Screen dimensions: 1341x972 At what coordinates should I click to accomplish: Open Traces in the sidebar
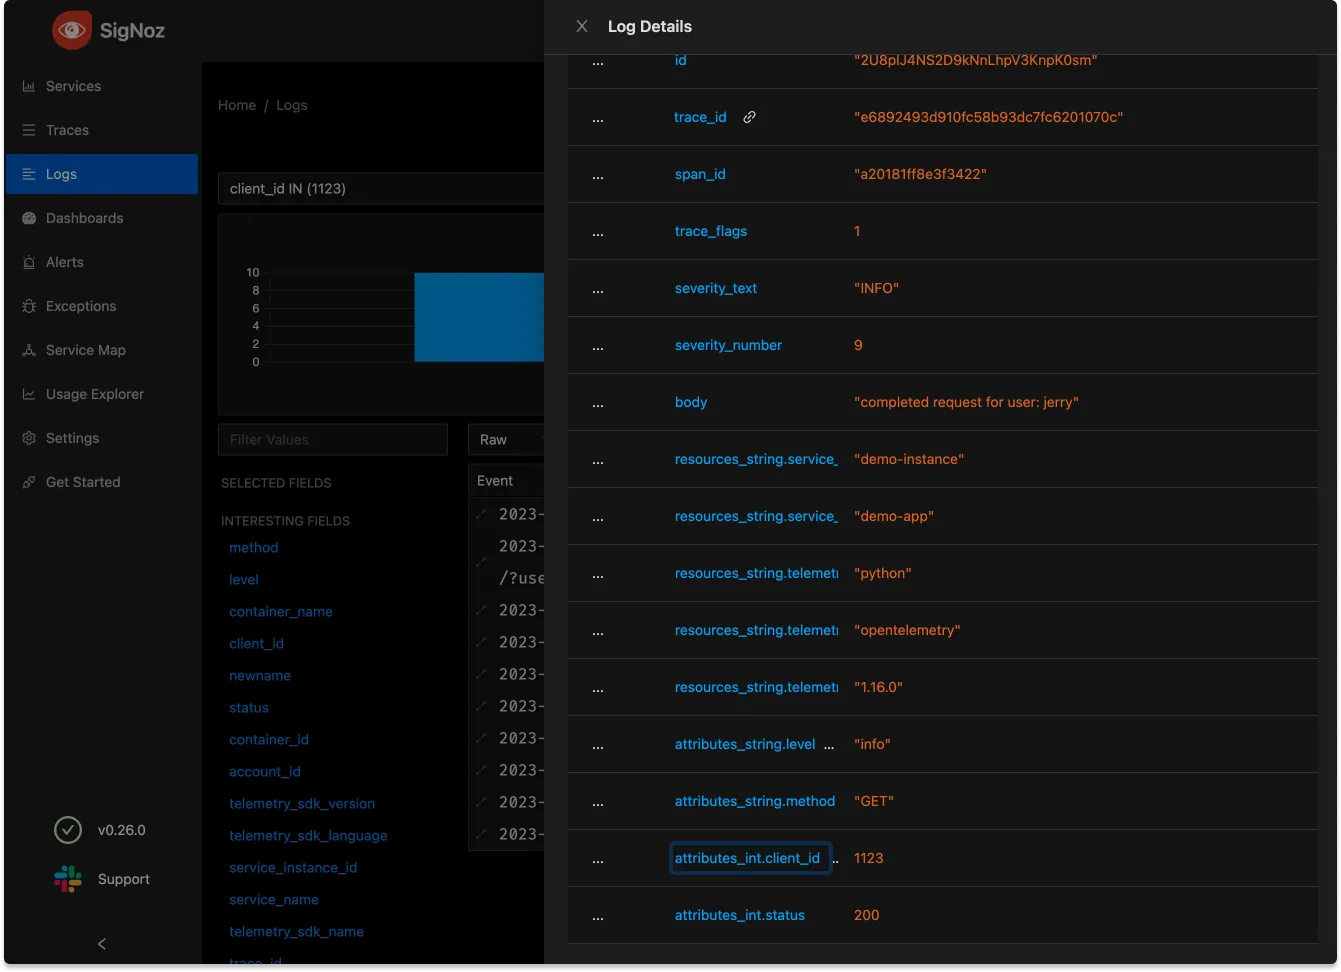click(101, 130)
